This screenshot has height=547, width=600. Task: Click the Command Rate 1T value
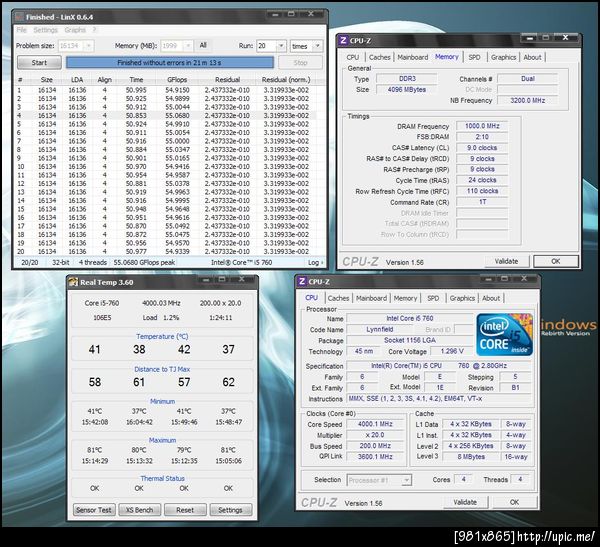point(482,202)
